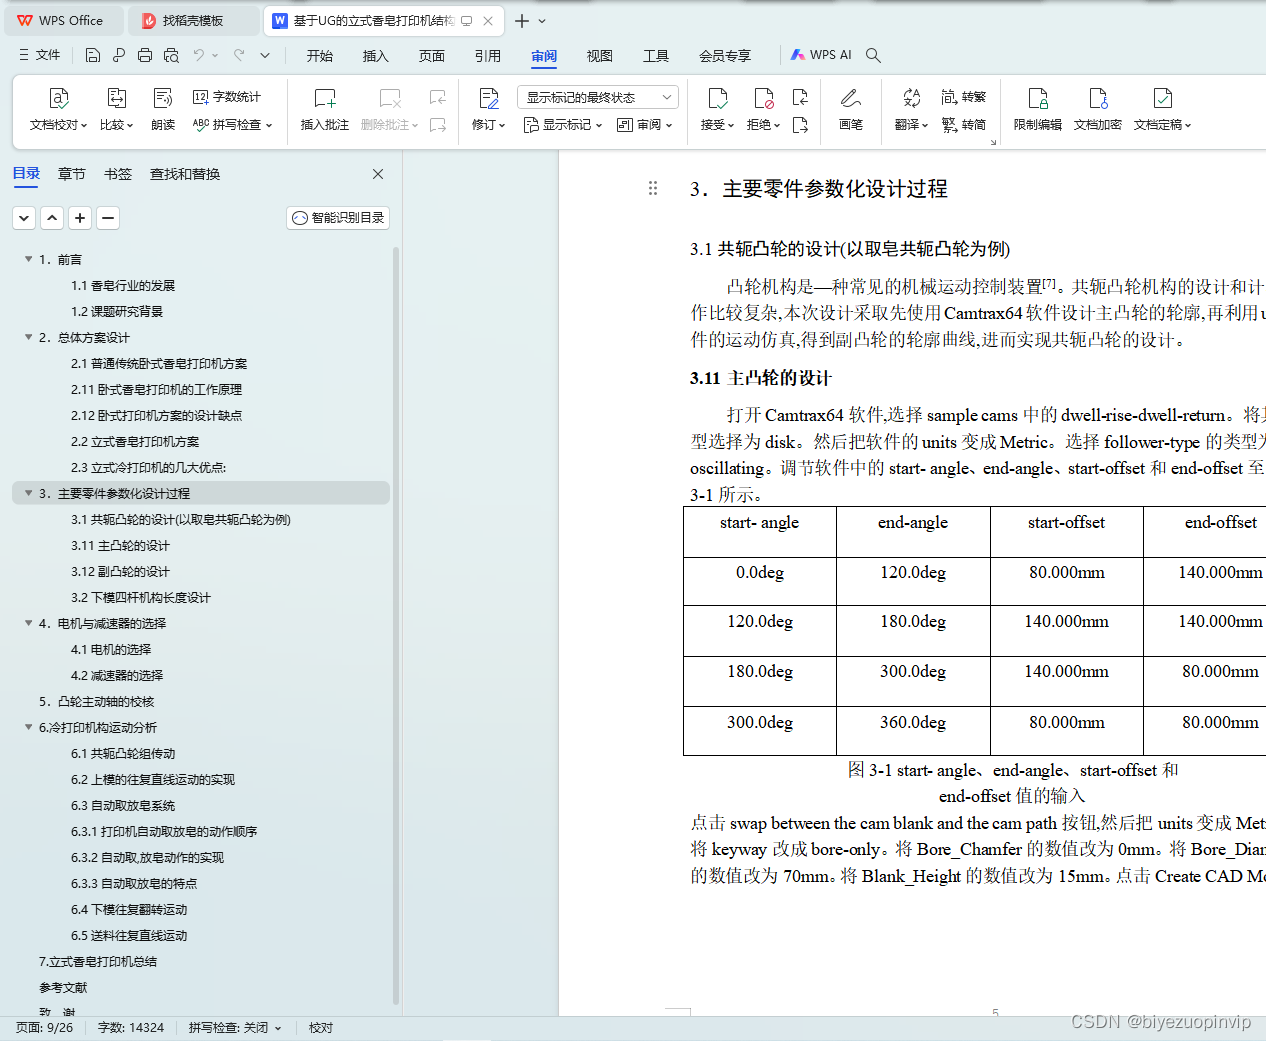Click 智能识别目录 button
Screen dimensions: 1266x1041
(338, 217)
